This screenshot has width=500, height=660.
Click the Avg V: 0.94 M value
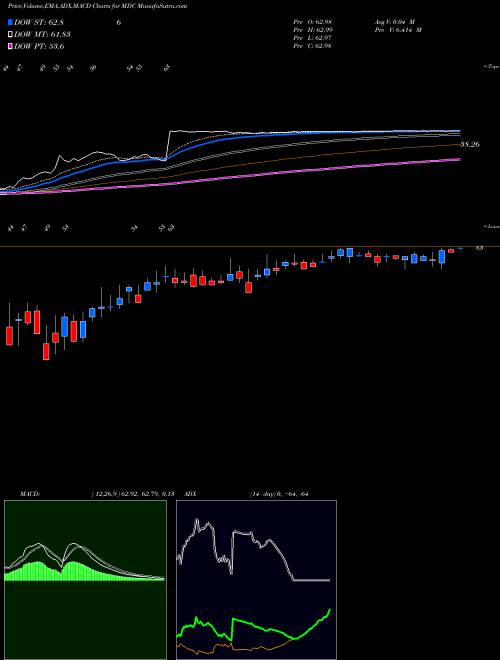click(397, 22)
